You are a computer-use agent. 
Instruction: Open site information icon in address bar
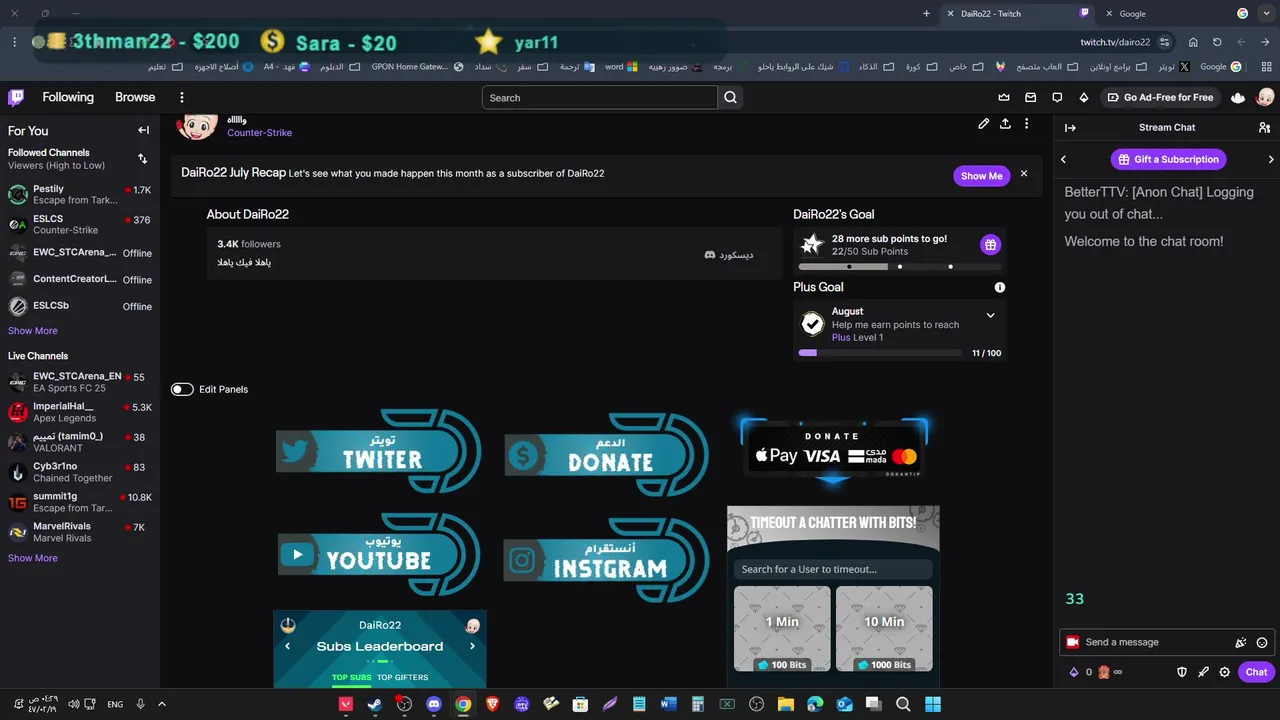[1165, 42]
